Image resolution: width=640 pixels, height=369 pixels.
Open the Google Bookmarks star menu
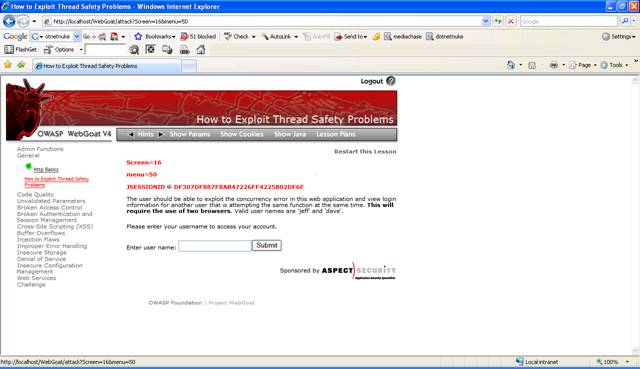[154, 36]
